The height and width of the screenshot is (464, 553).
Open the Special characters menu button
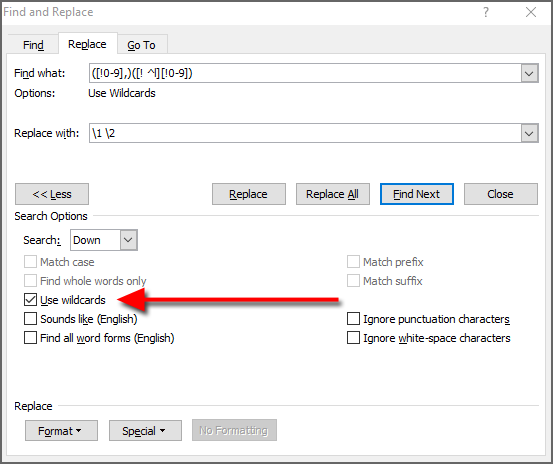click(x=145, y=431)
